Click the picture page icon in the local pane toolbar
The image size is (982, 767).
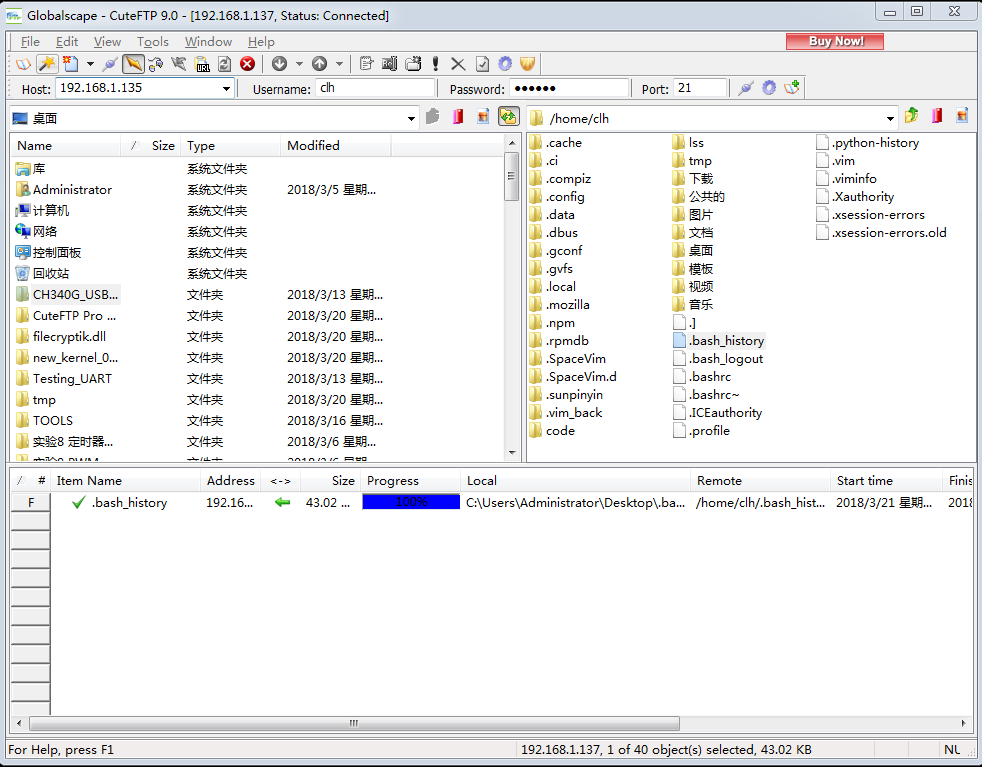(x=483, y=116)
